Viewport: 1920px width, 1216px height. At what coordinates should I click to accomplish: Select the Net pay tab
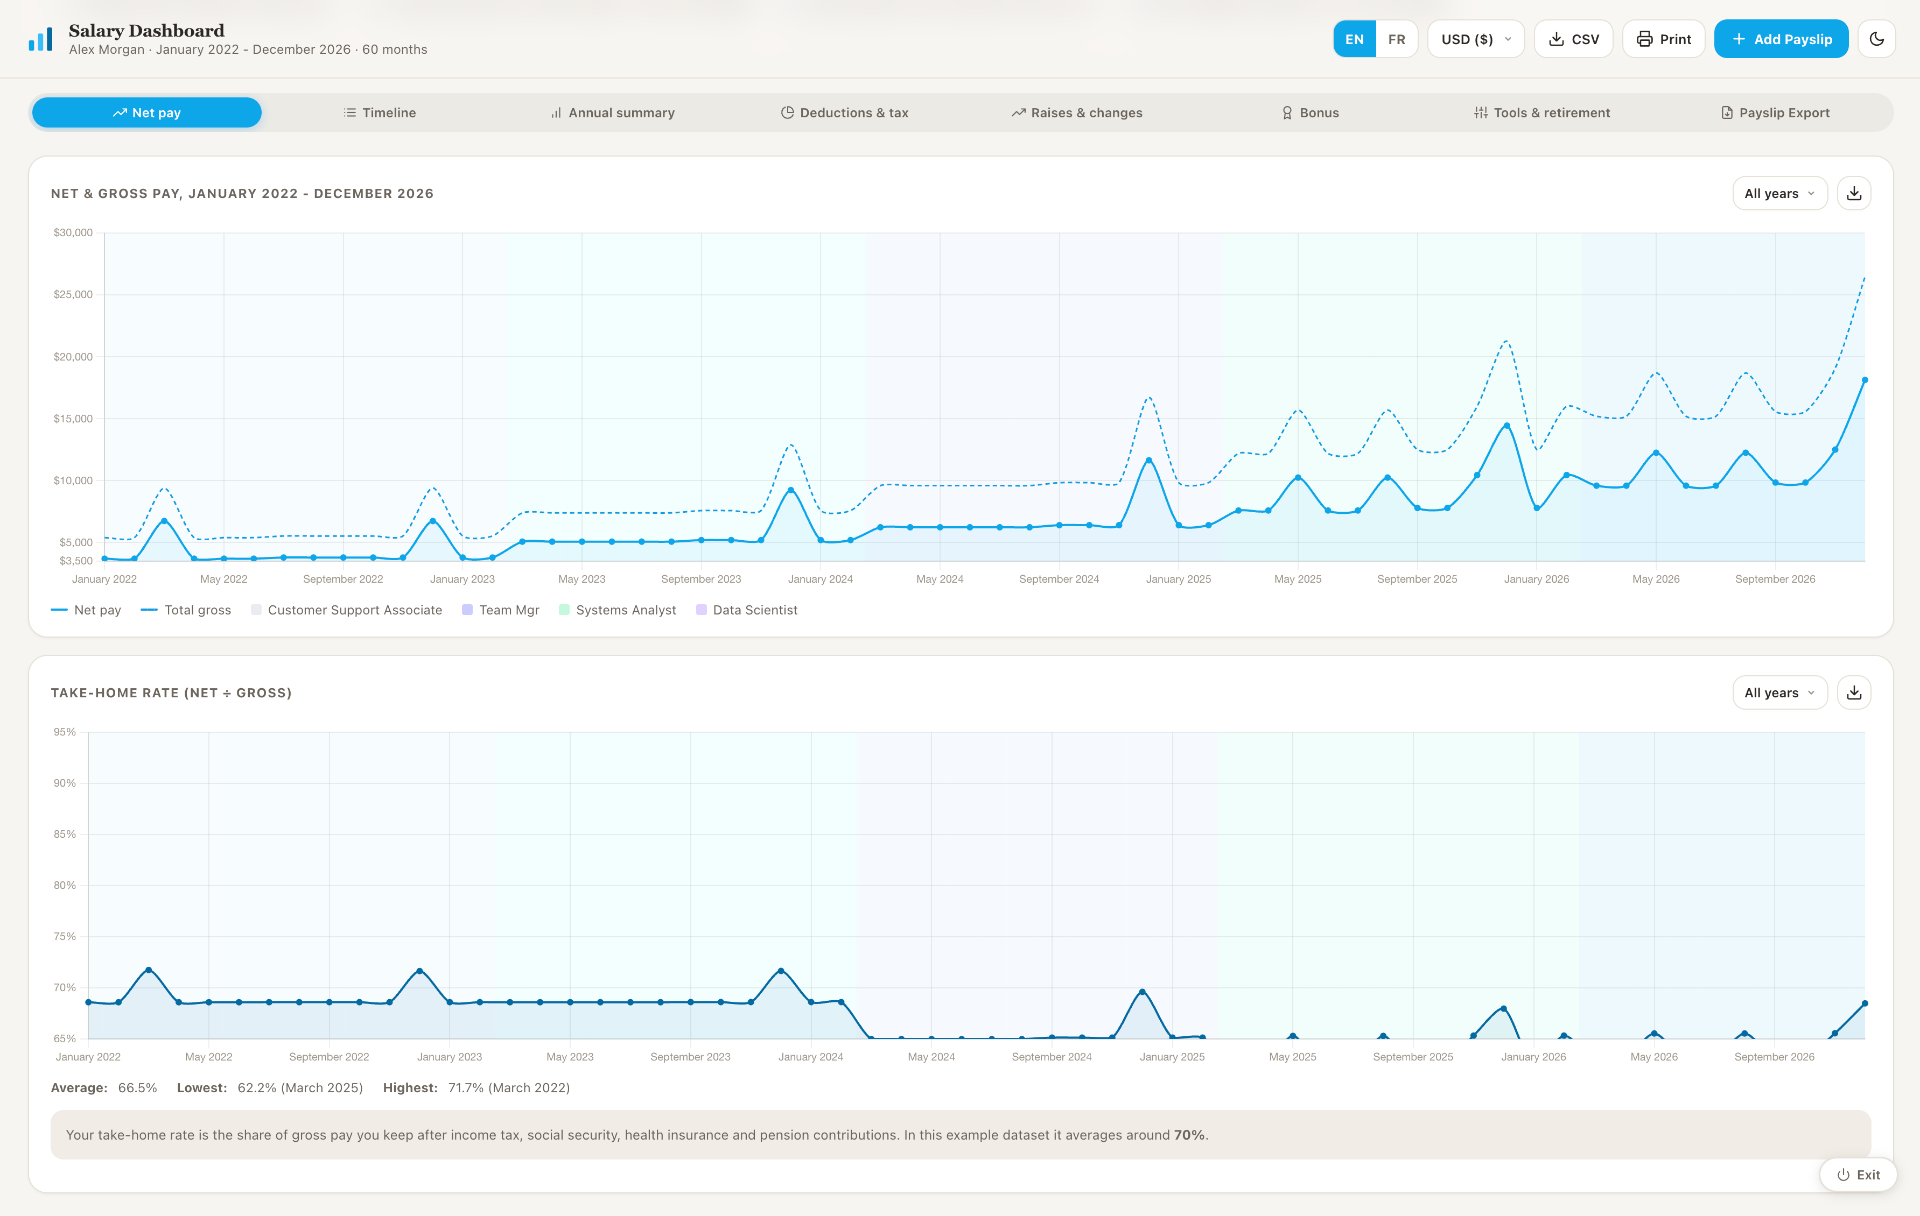coord(147,112)
